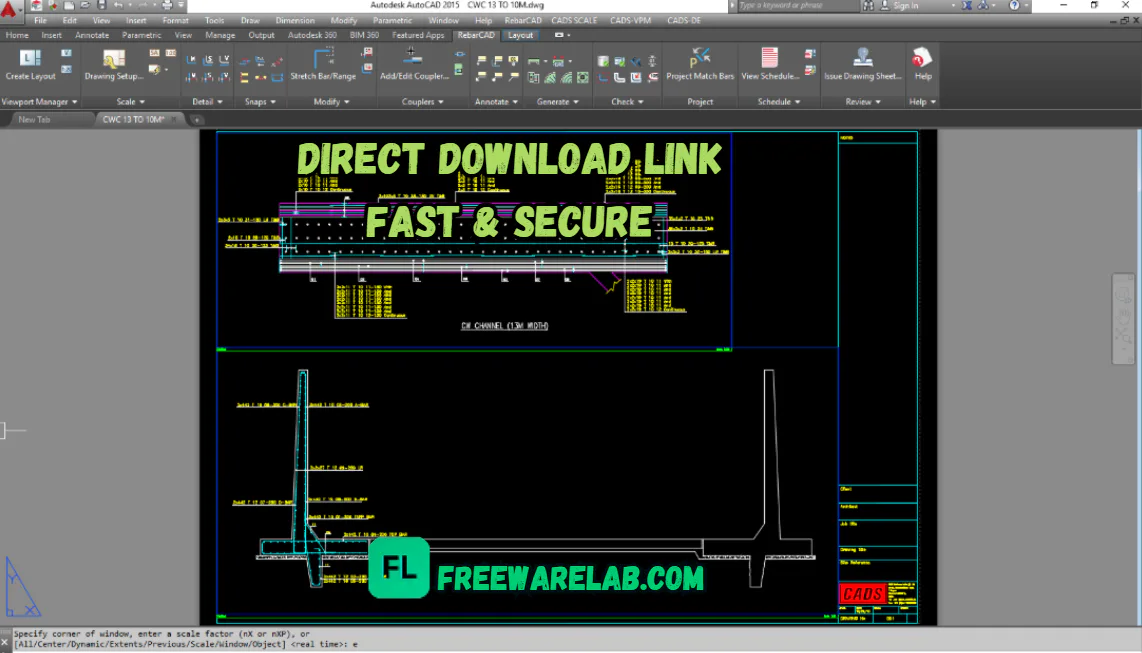Image resolution: width=1142 pixels, height=653 pixels.
Task: Expand the Detail panel dropdown
Action: click(x=207, y=102)
